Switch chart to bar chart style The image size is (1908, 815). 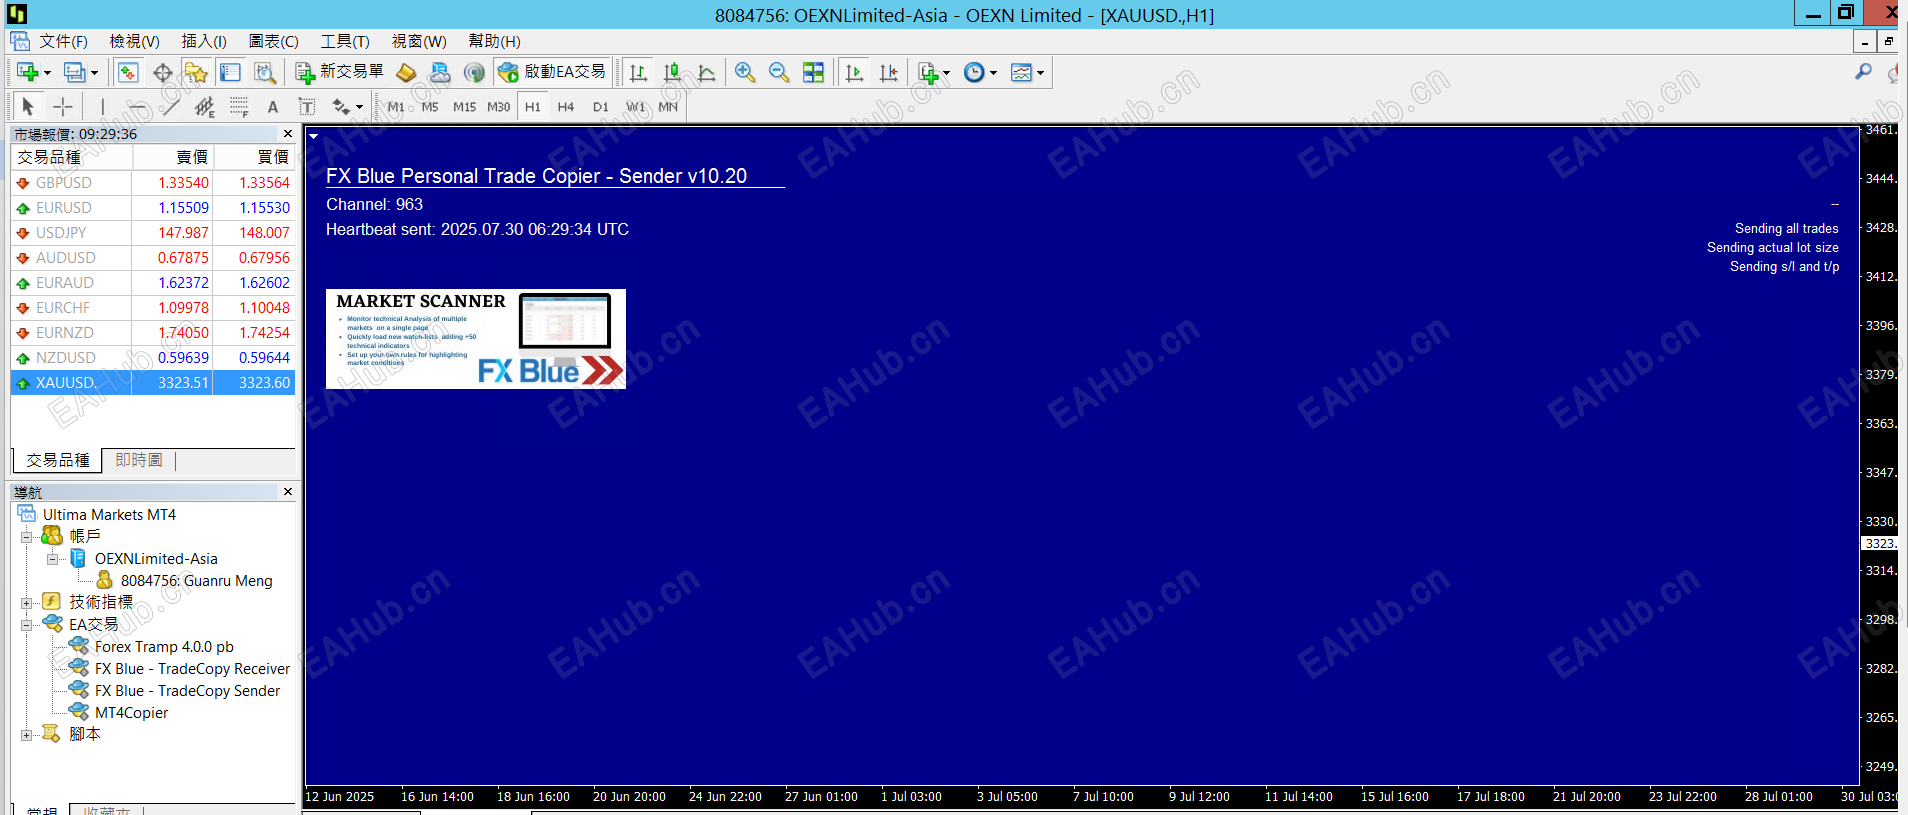(x=638, y=72)
